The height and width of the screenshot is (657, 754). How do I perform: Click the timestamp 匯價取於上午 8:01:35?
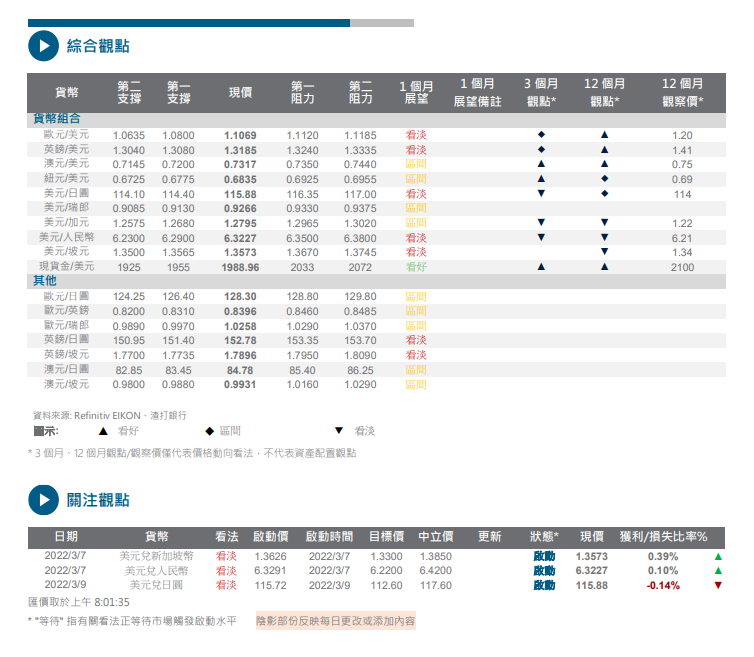[x=79, y=602]
